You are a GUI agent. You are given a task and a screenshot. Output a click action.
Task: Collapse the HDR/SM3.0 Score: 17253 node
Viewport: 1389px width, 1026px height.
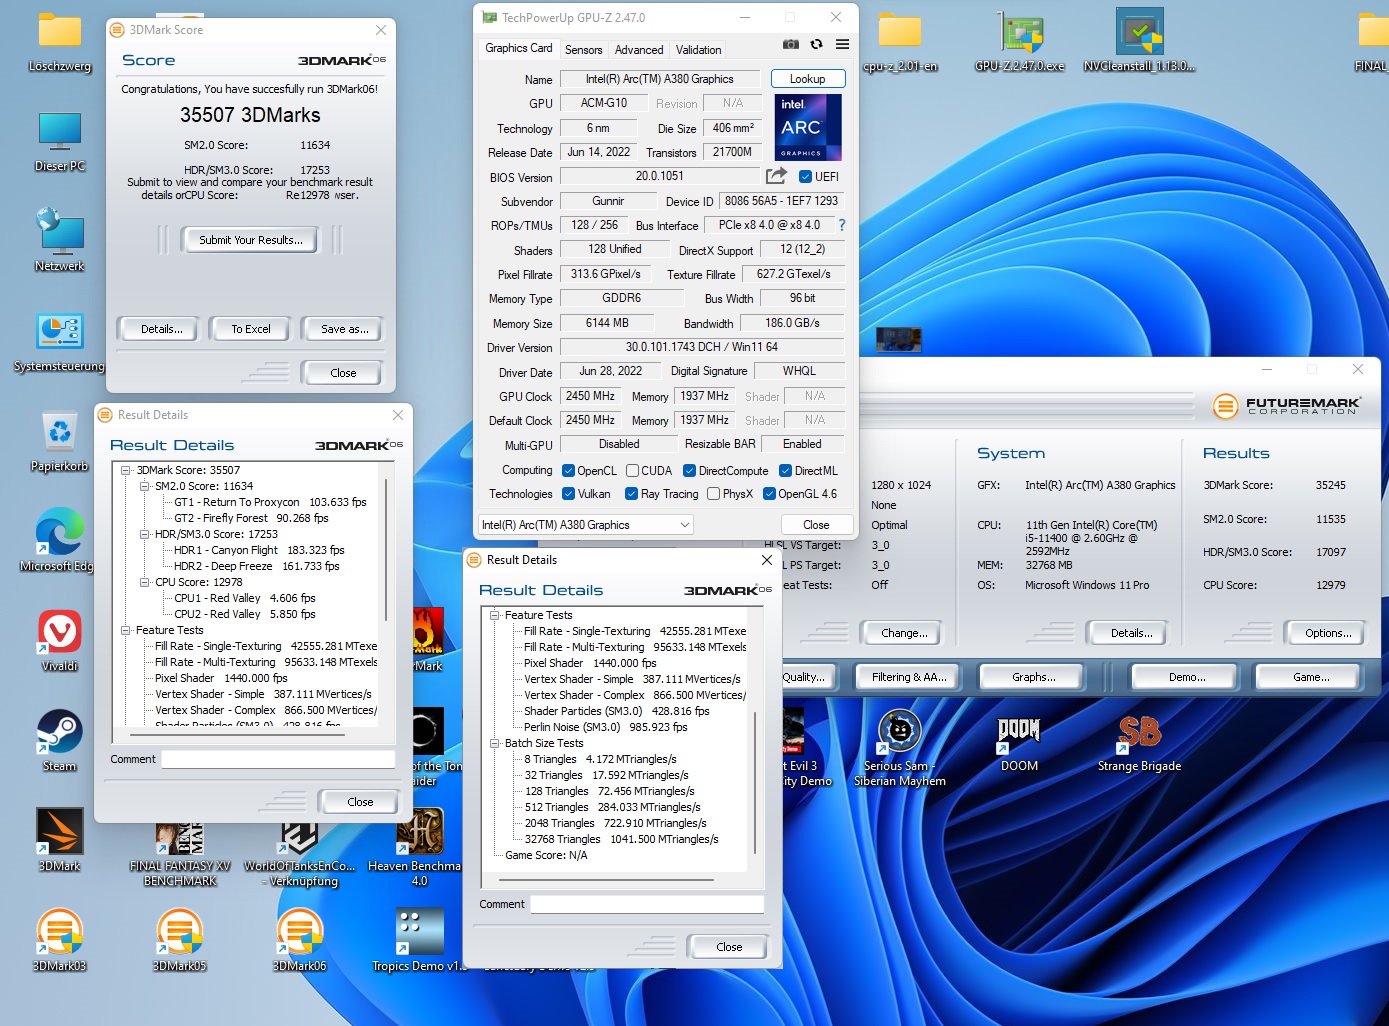coord(145,534)
